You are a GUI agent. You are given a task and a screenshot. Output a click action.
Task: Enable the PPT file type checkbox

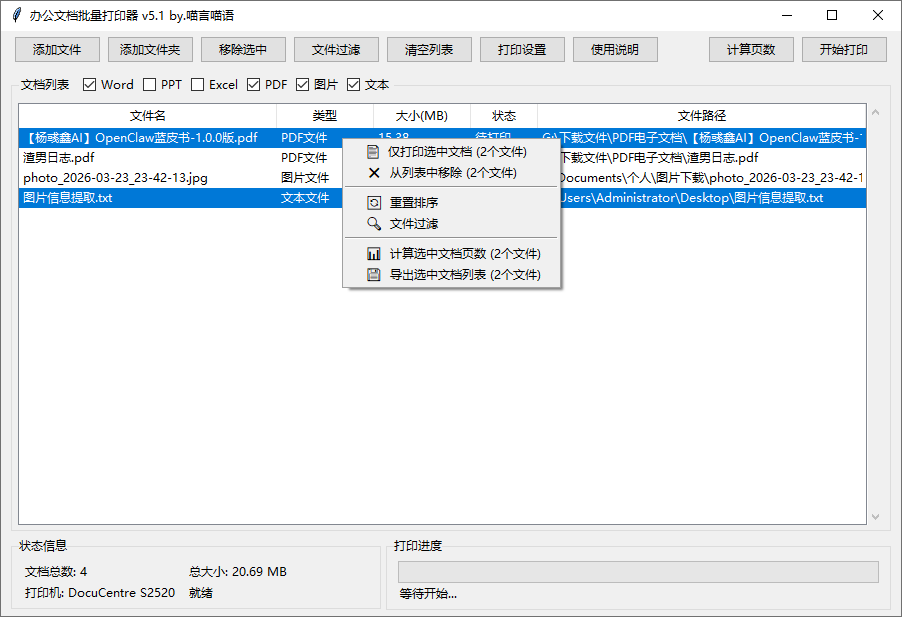150,85
